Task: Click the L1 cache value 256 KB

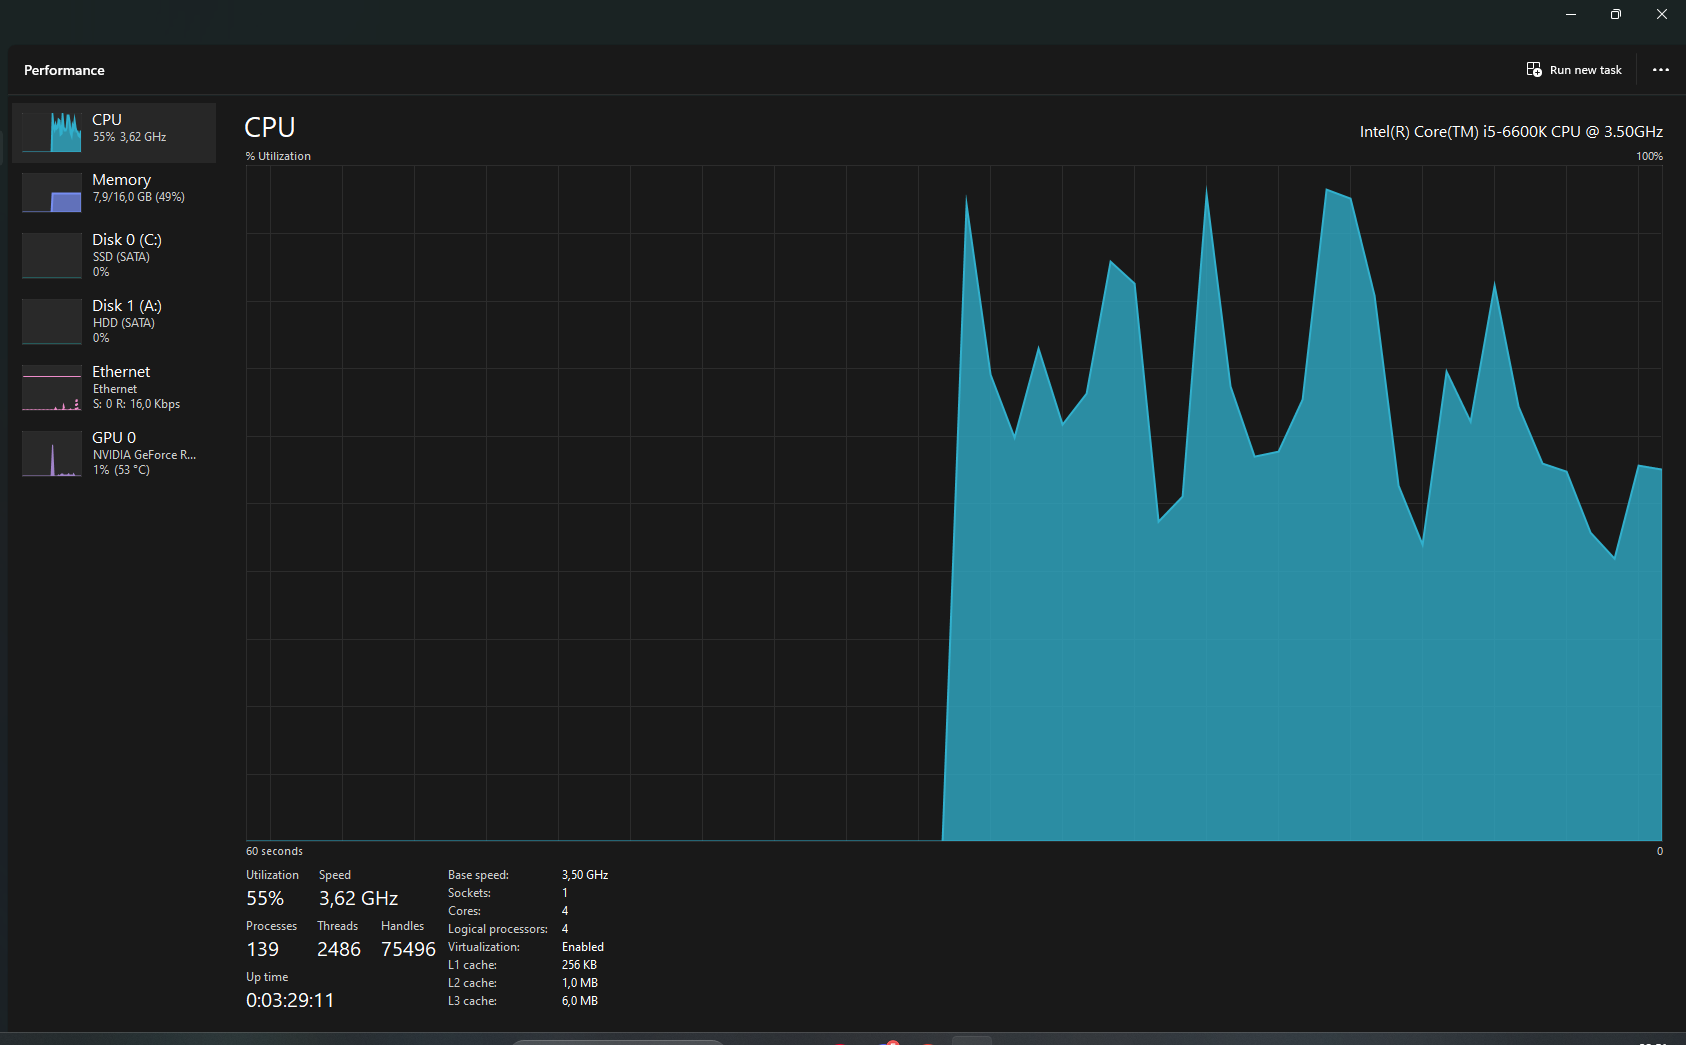Action: coord(579,965)
